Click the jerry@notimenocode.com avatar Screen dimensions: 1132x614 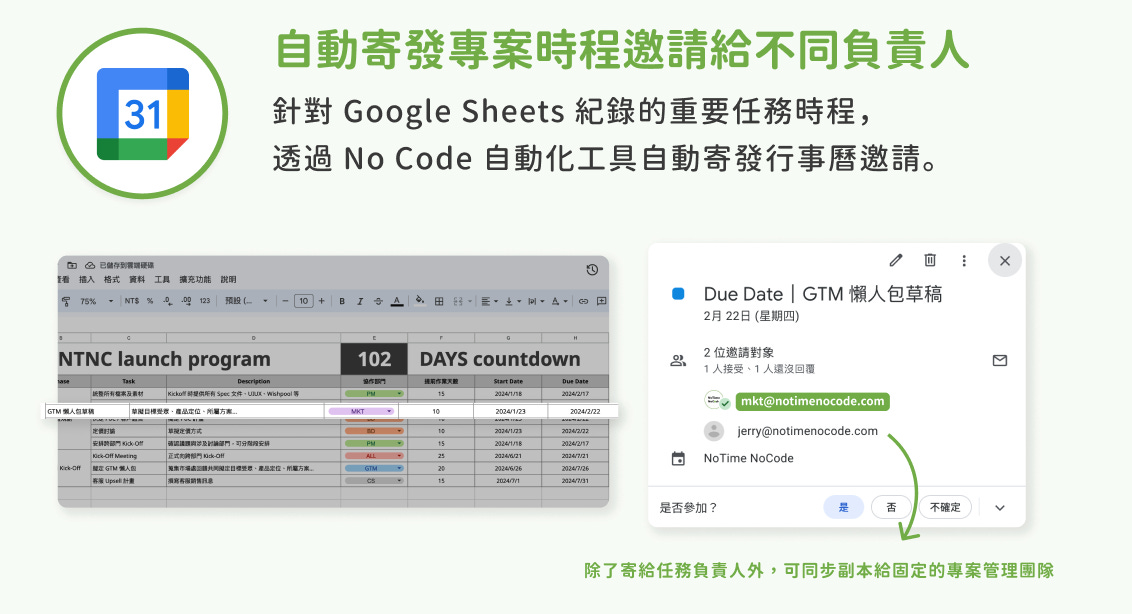coord(714,431)
